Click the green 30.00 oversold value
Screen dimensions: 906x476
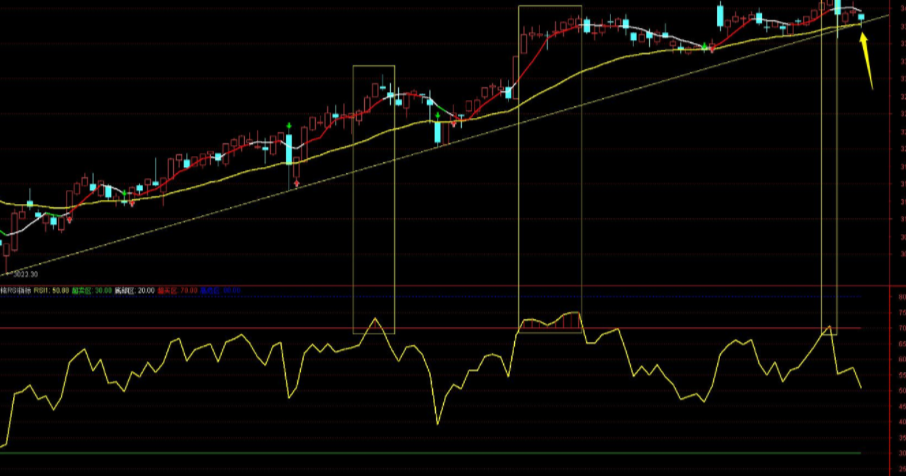(103, 291)
